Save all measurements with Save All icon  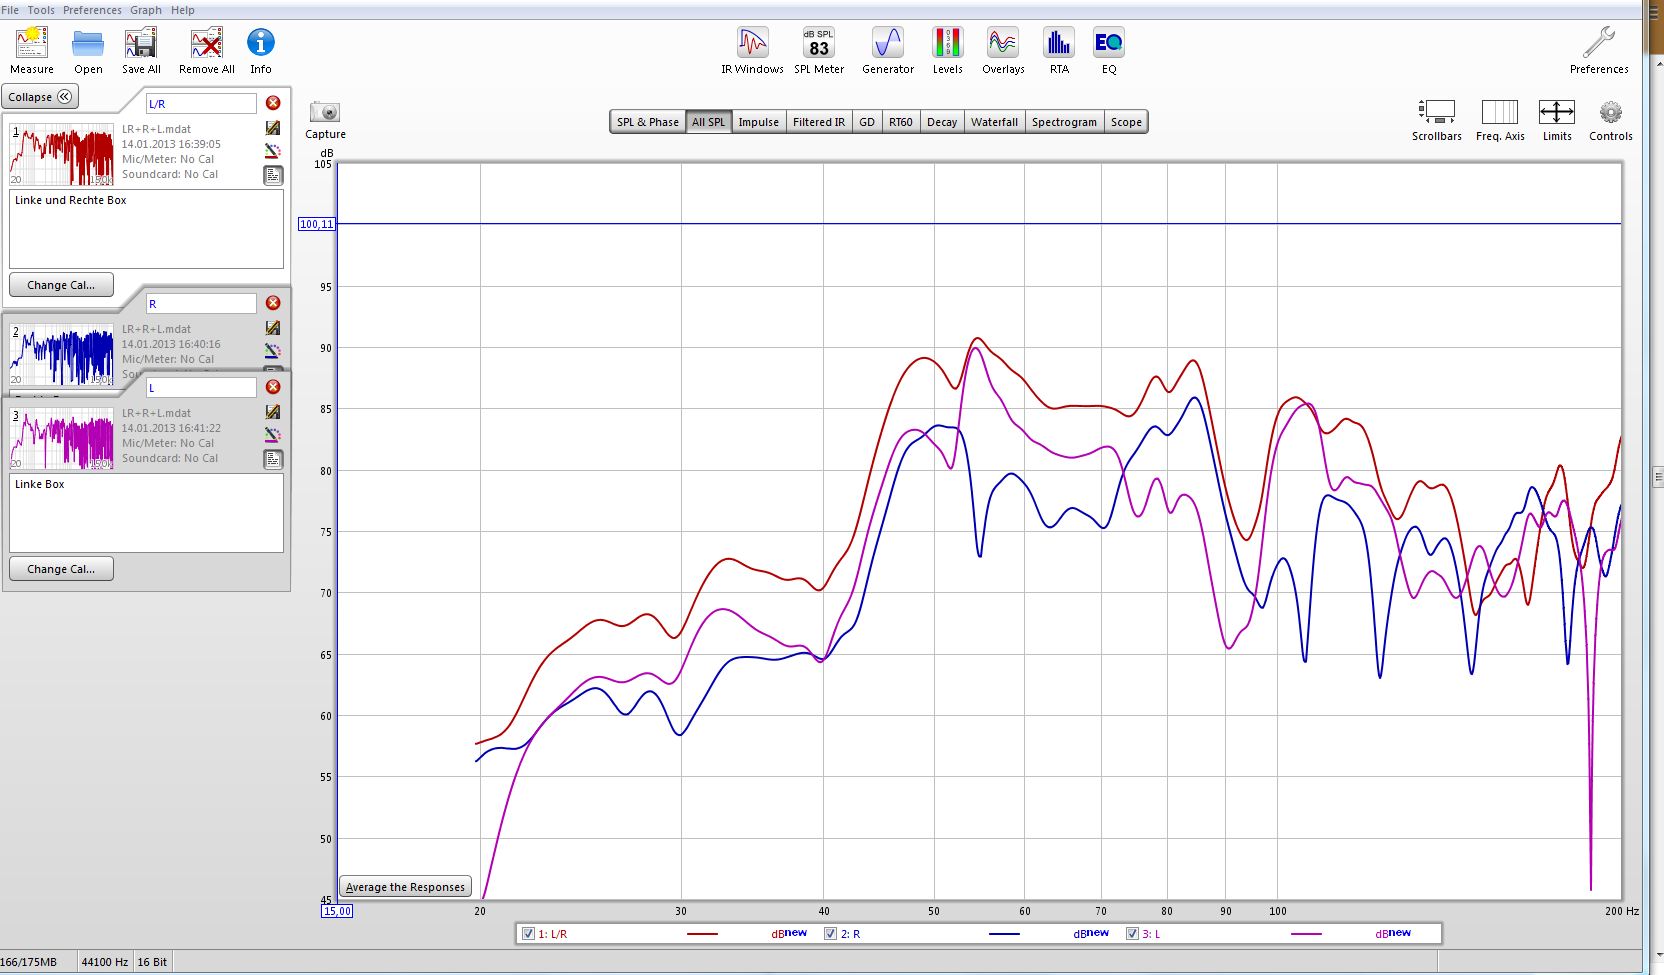coord(141,43)
